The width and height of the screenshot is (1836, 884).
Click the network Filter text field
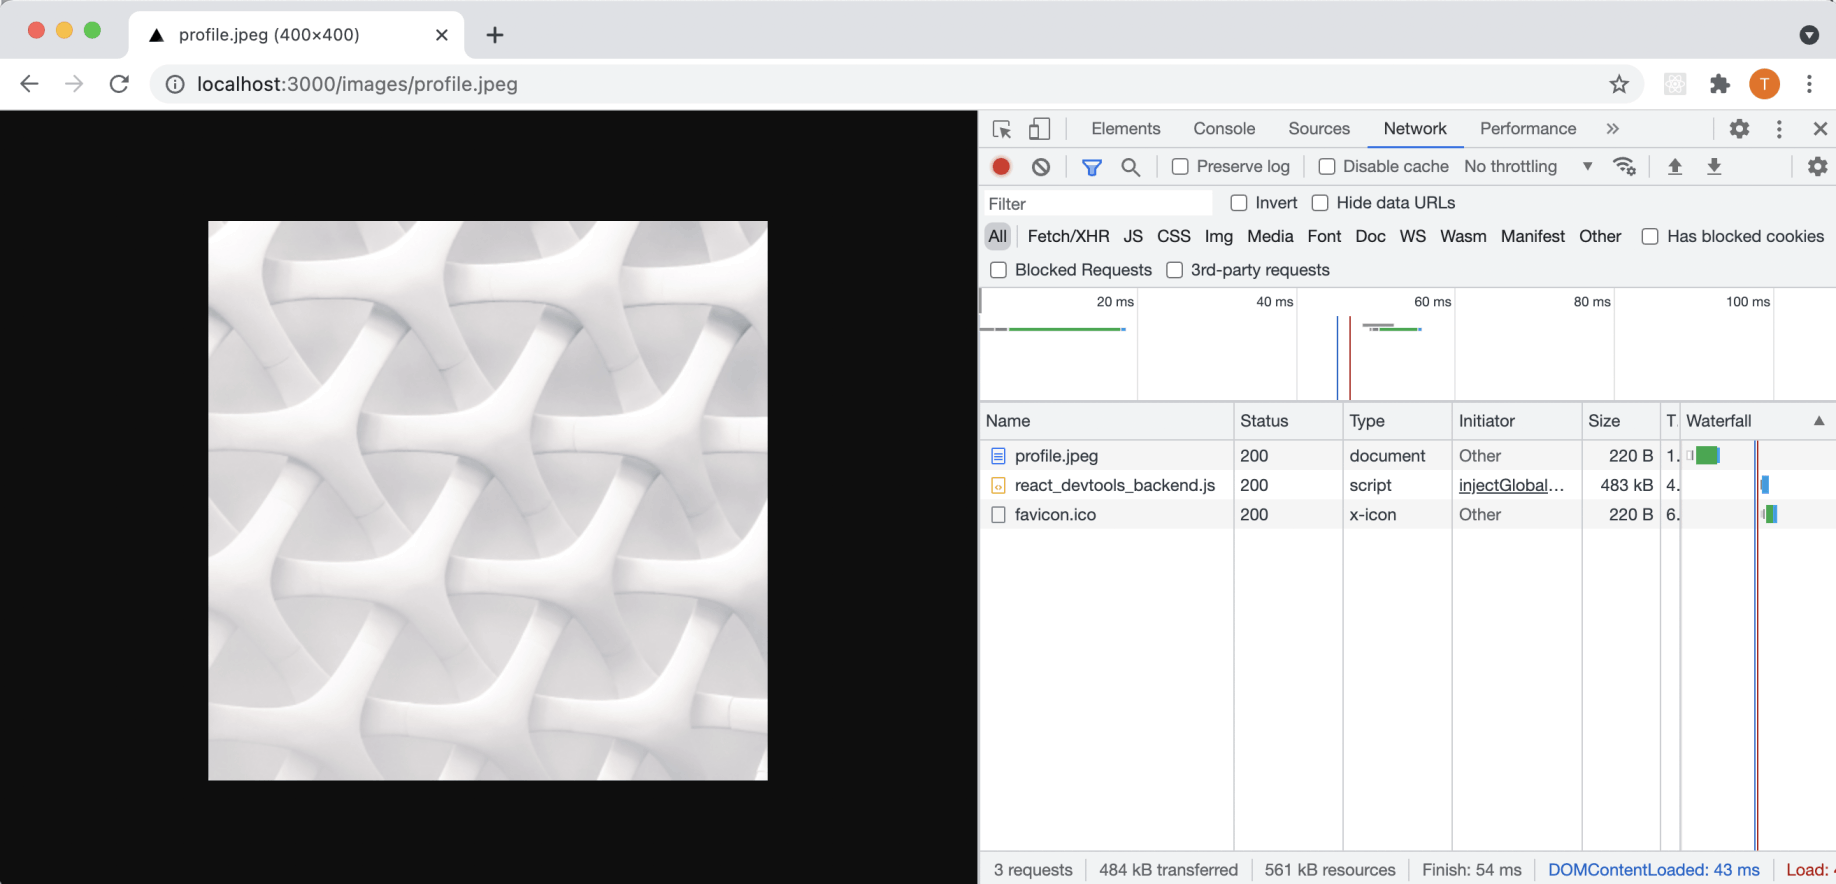pyautogui.click(x=1097, y=204)
